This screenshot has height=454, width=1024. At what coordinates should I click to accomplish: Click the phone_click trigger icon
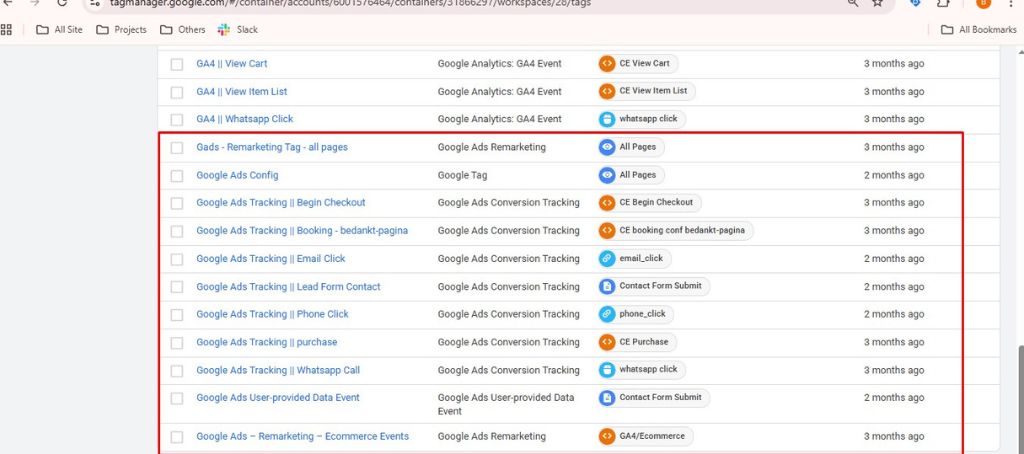tap(606, 314)
